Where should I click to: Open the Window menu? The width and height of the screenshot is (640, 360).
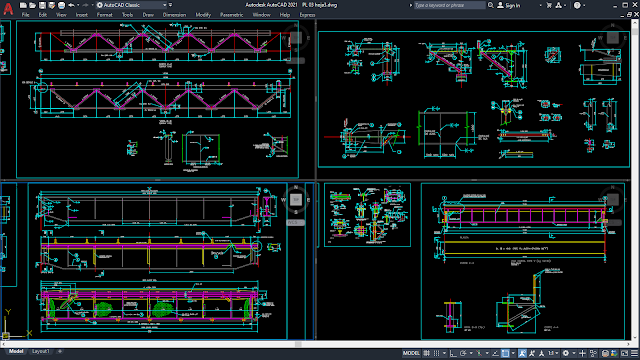pos(261,15)
